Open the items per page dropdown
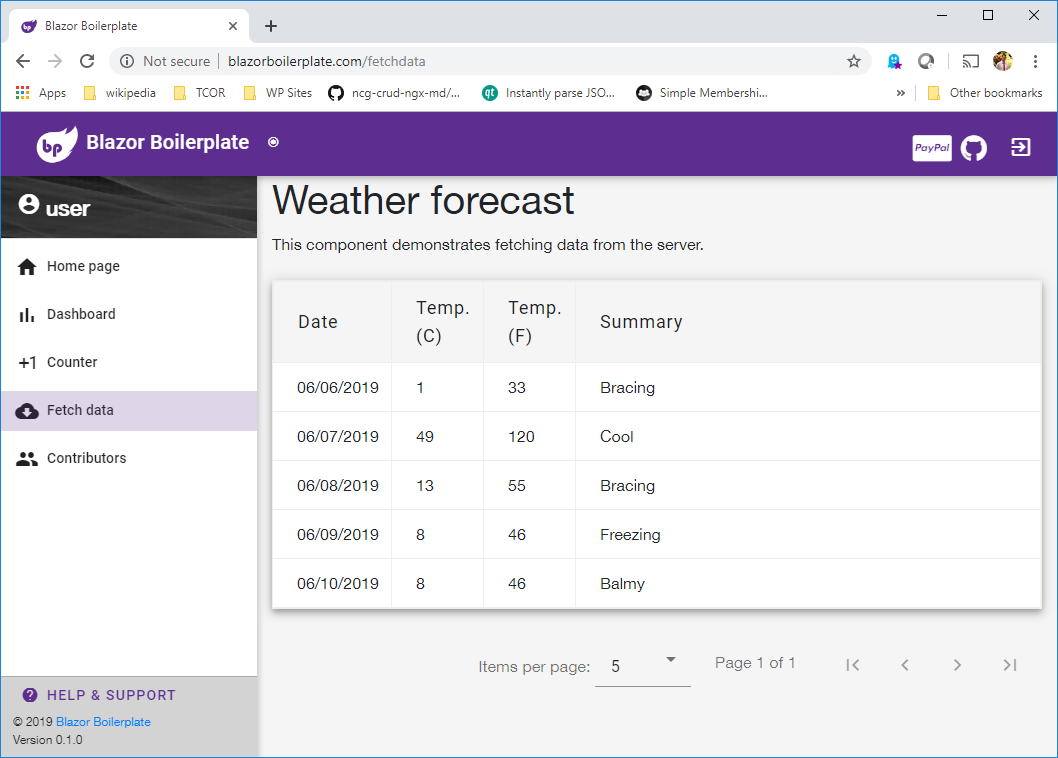Image resolution: width=1058 pixels, height=758 pixels. pos(642,663)
